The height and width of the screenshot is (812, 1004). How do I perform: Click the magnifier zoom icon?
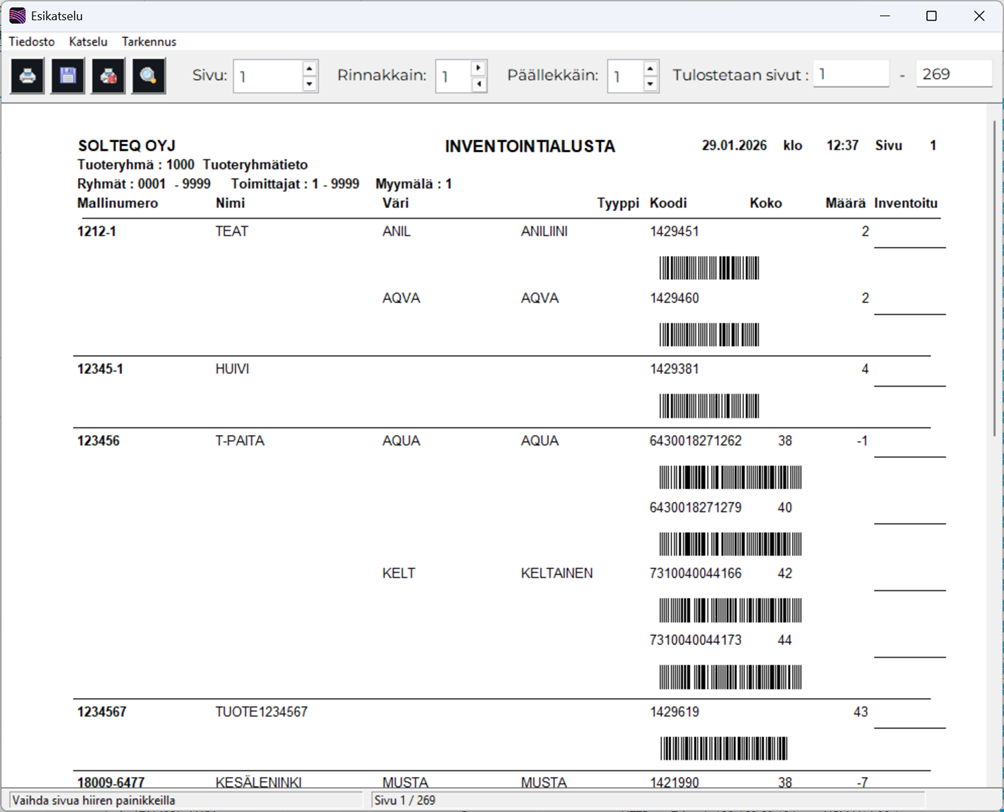148,76
